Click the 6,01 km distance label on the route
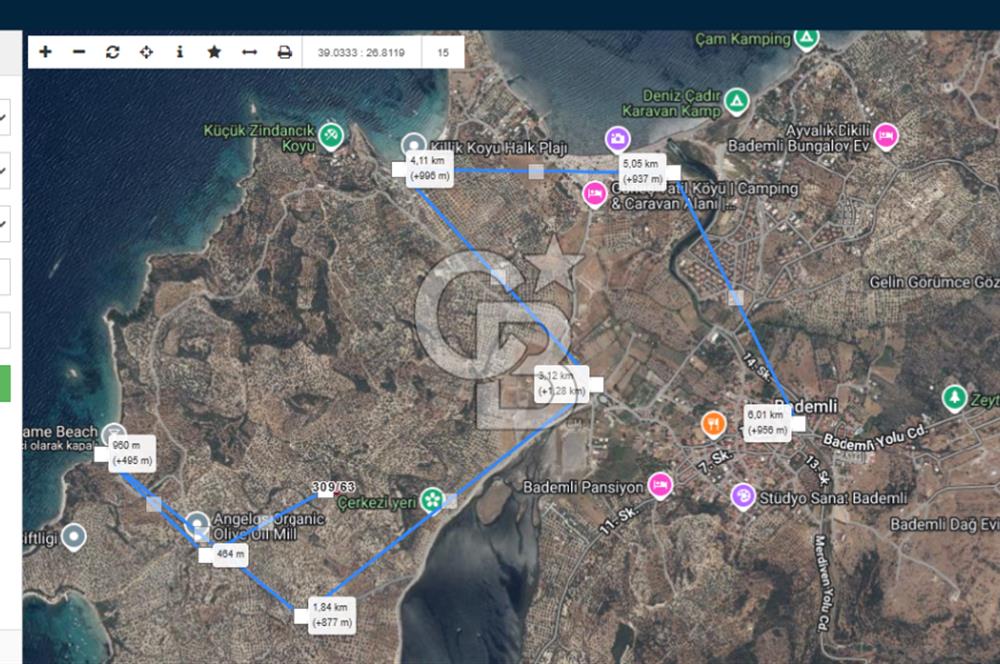This screenshot has width=1000, height=664. tap(766, 420)
